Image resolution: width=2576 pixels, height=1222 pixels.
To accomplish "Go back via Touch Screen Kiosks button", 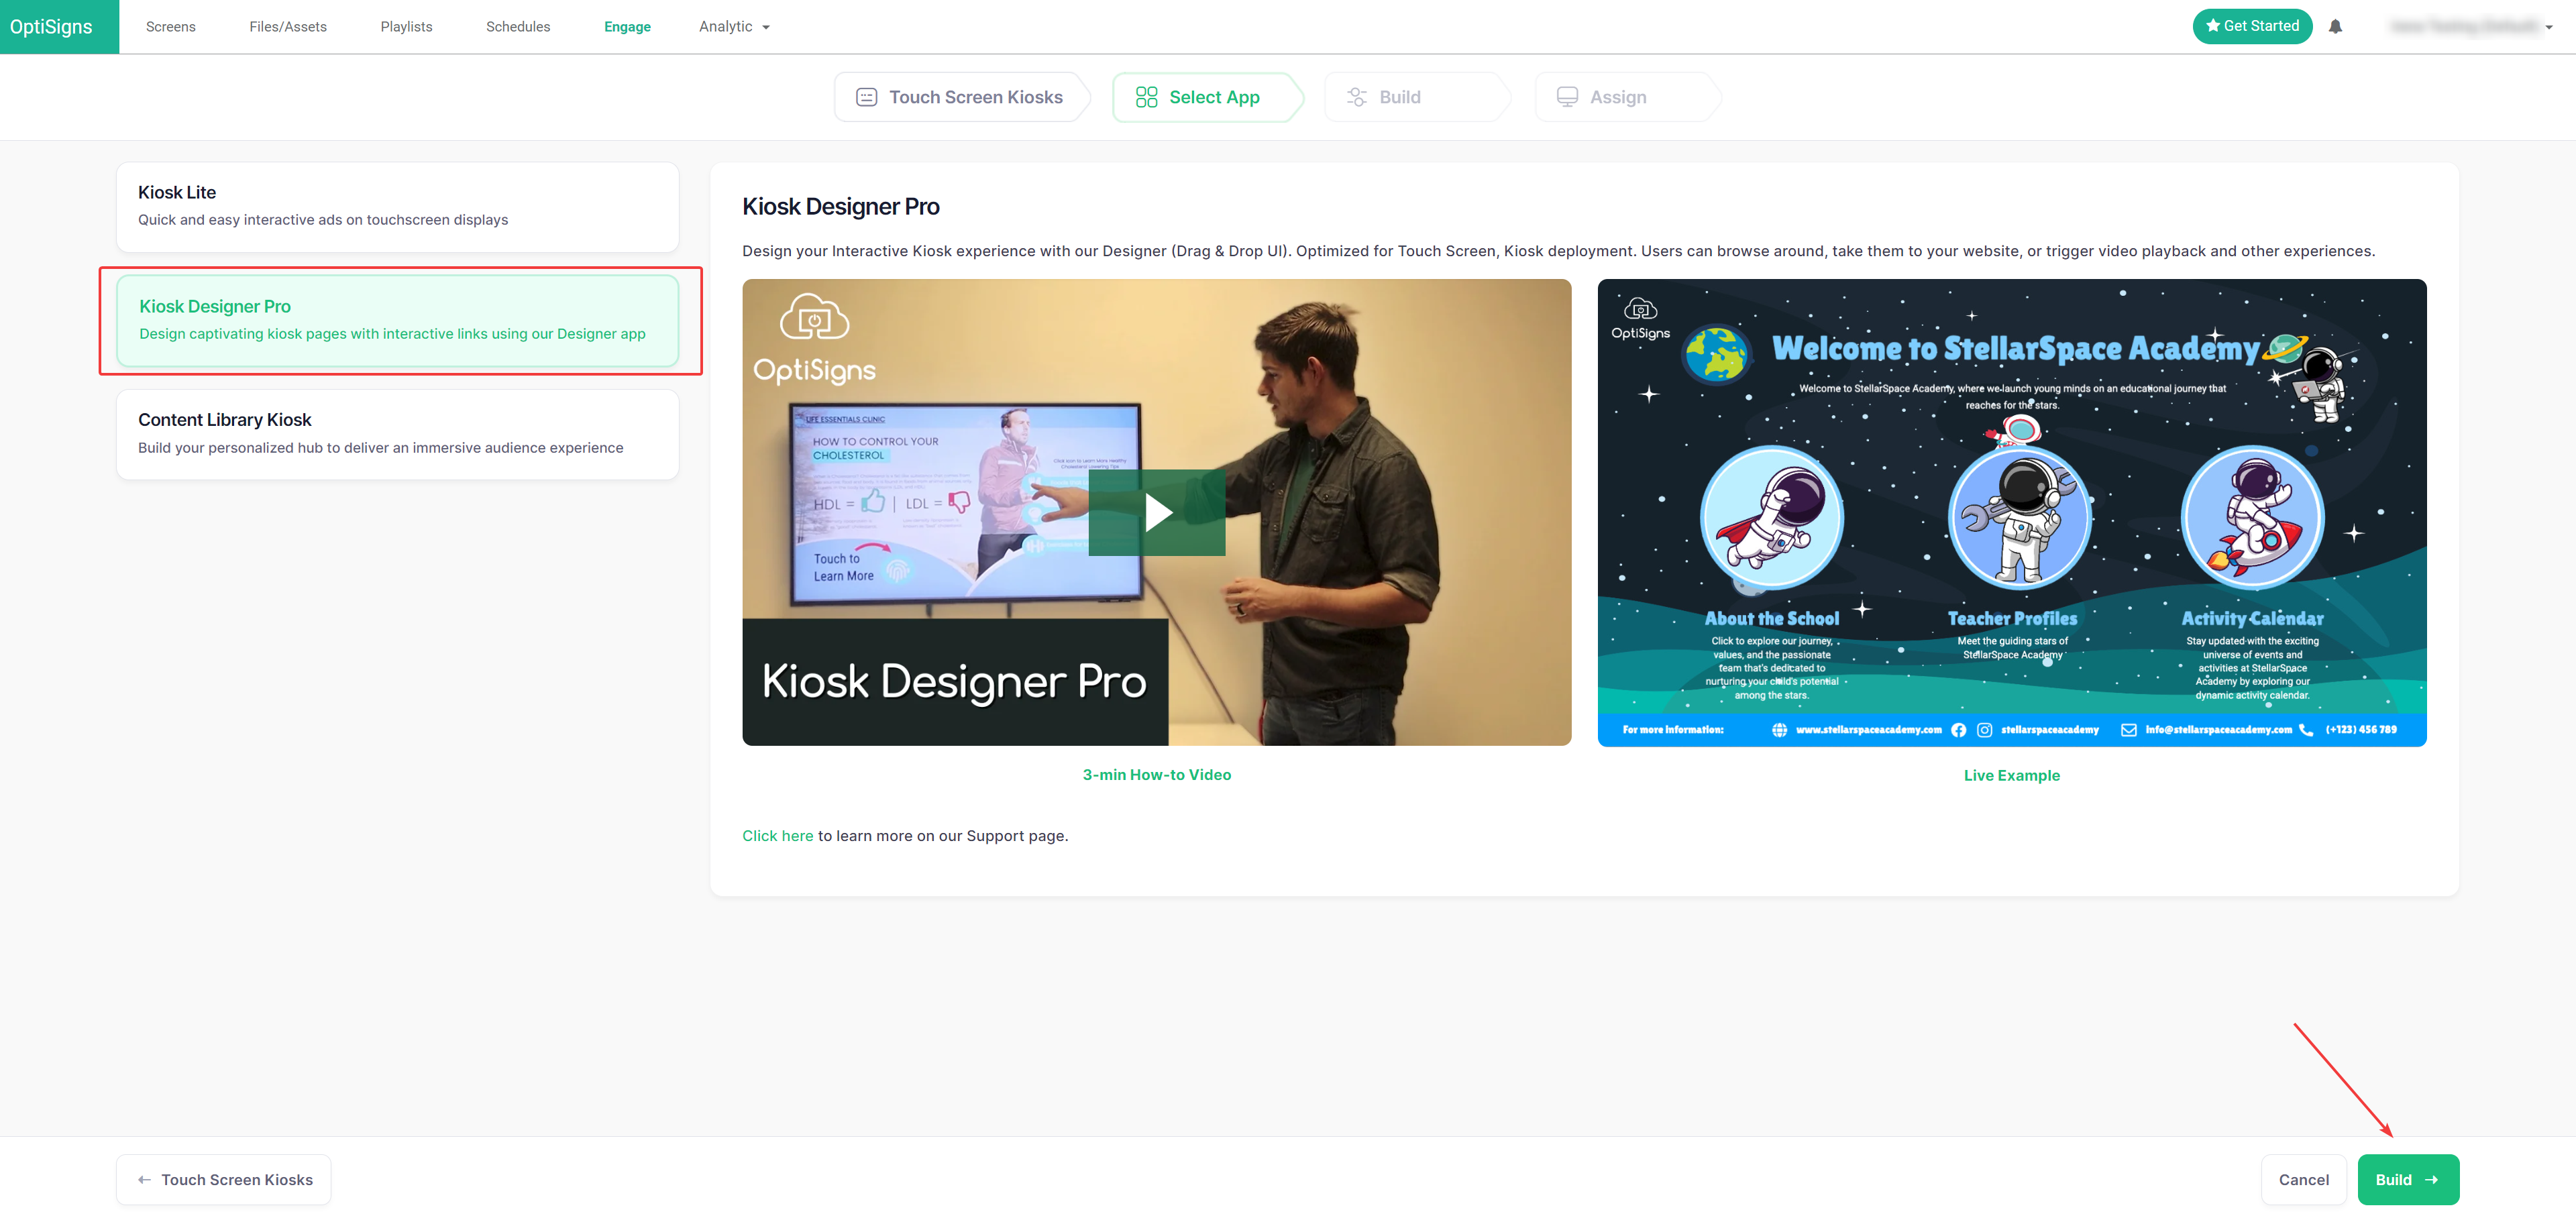I will click(224, 1179).
